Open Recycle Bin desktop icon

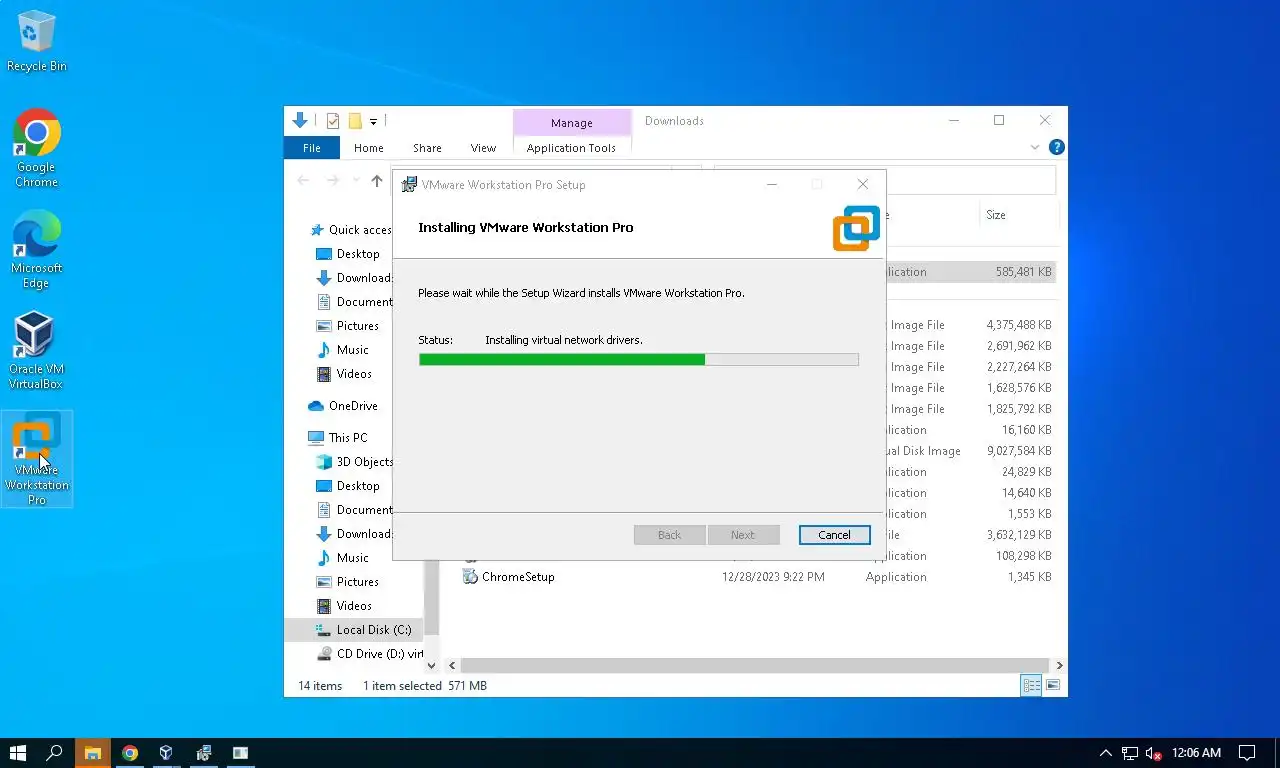tap(37, 42)
